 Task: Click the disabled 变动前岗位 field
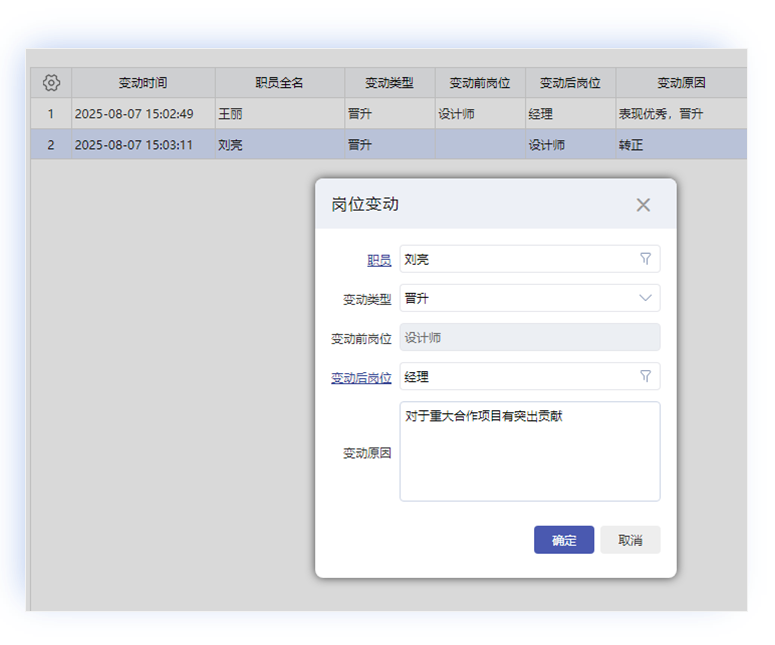pyautogui.click(x=529, y=338)
